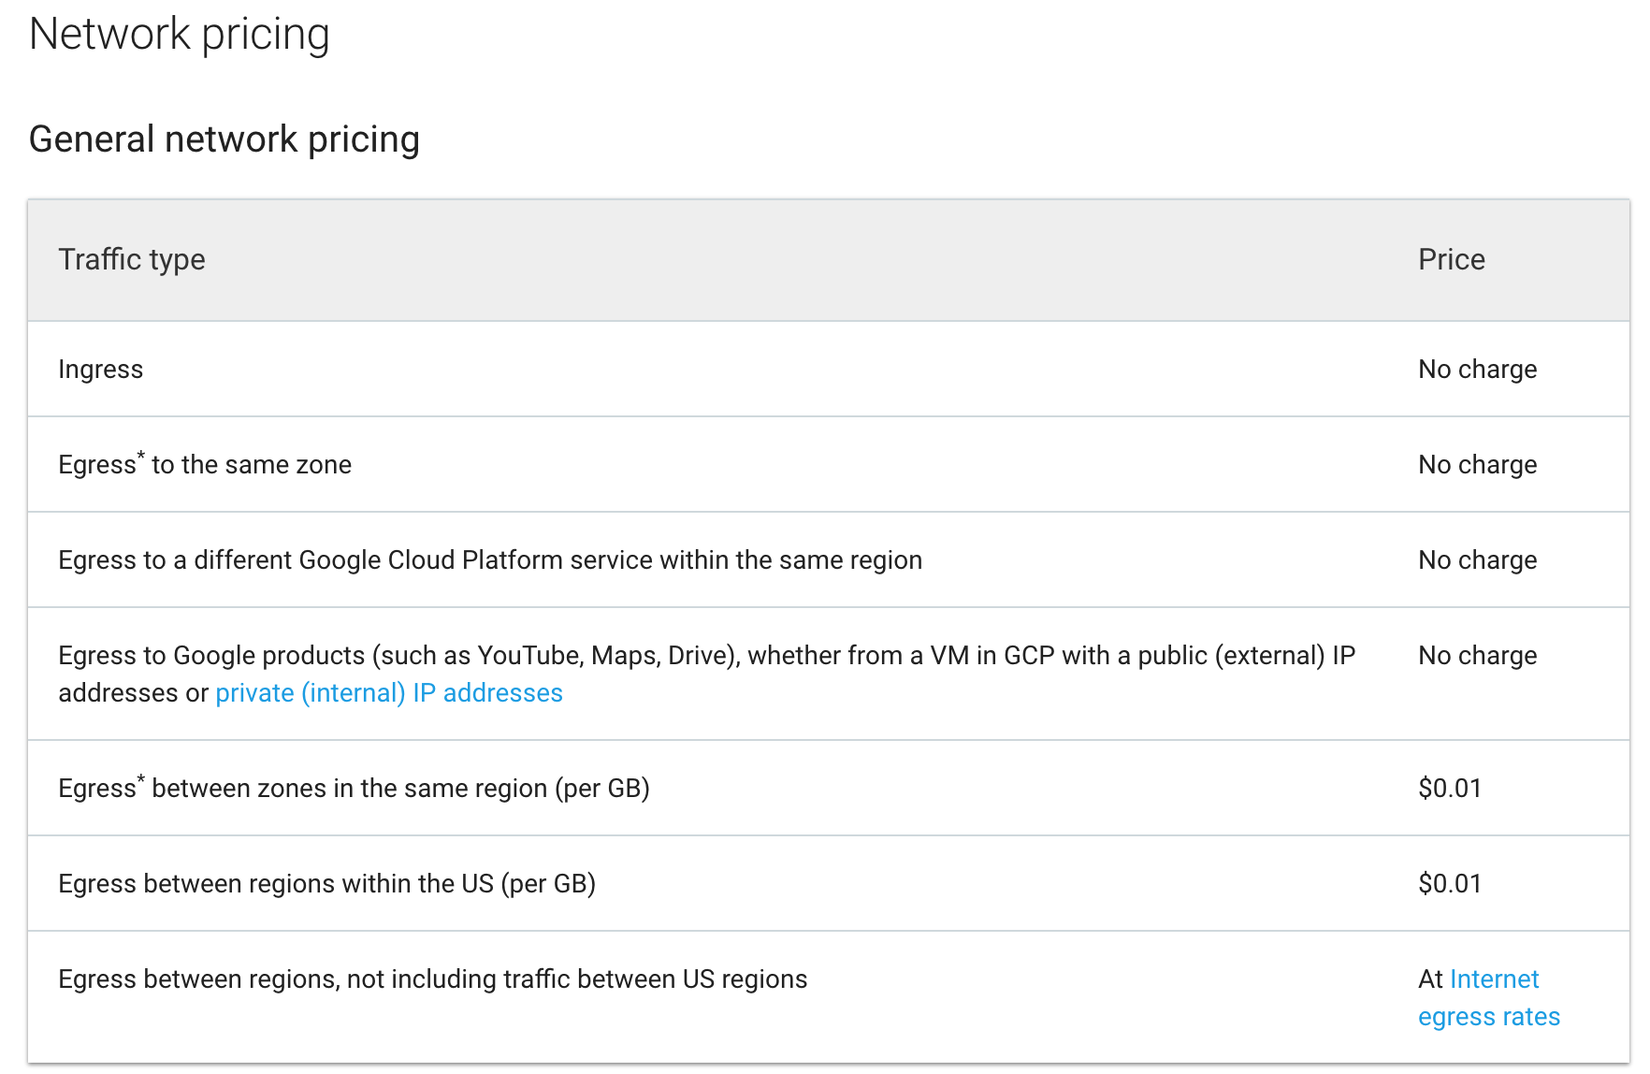The height and width of the screenshot is (1074, 1650).
Task: Click No charge for same region service egress
Action: [1477, 560]
